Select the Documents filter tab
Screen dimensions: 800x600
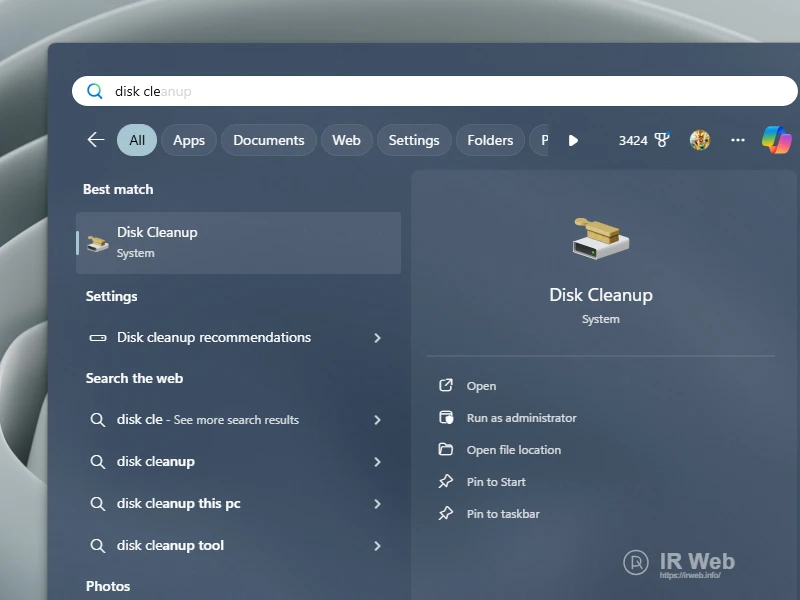tap(268, 140)
